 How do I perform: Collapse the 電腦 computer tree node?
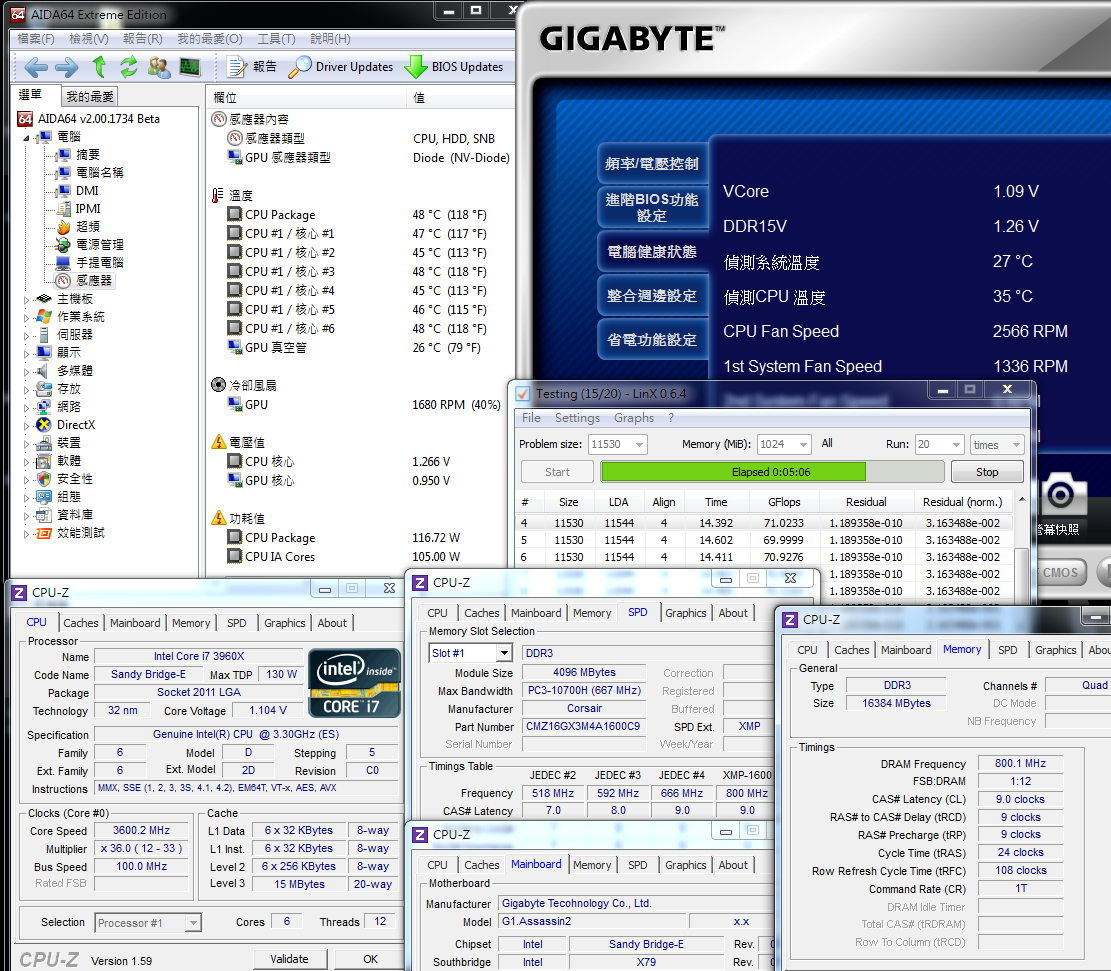[27, 137]
